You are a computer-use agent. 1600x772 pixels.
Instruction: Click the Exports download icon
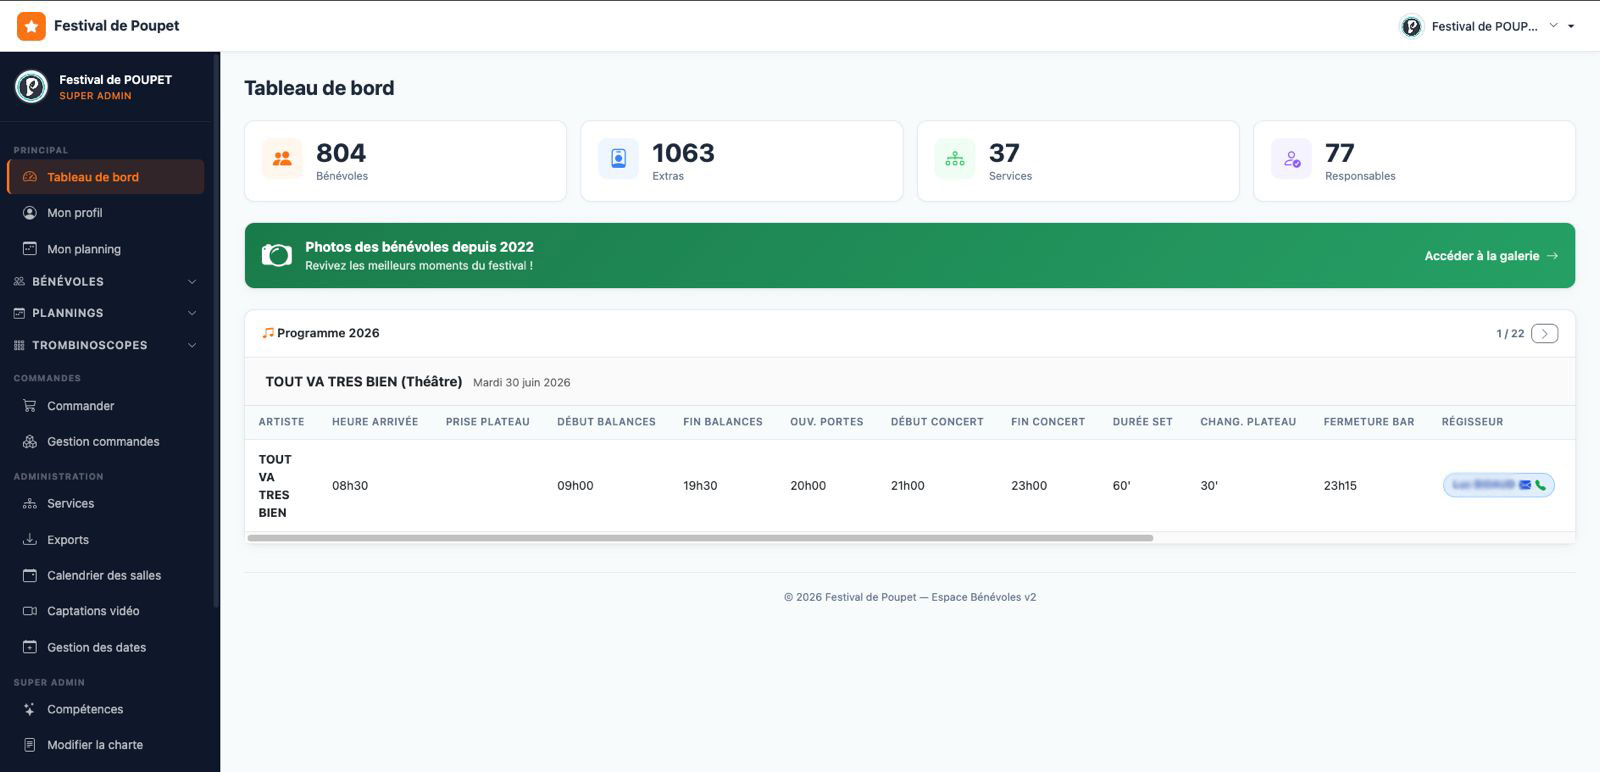pos(30,540)
